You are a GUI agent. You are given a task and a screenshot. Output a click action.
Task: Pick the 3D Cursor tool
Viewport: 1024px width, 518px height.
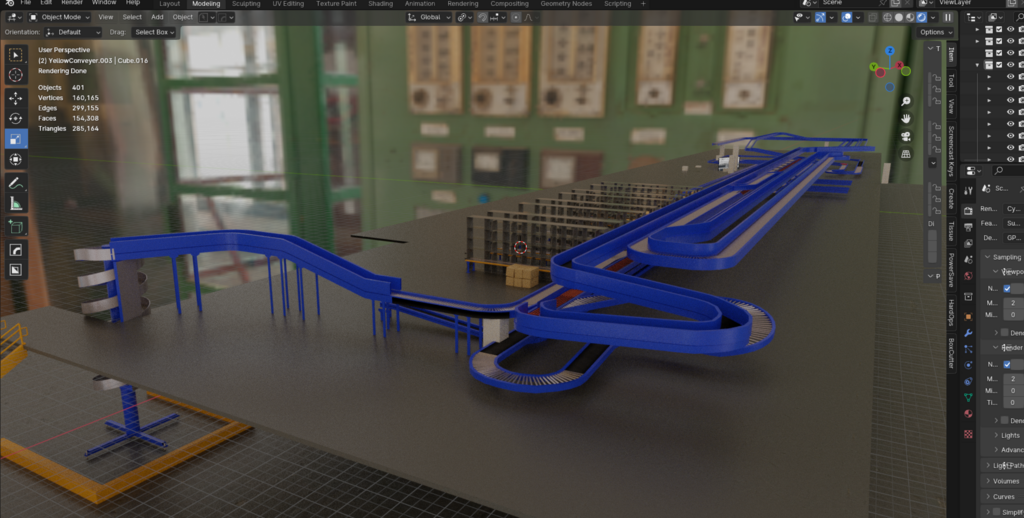tap(16, 75)
